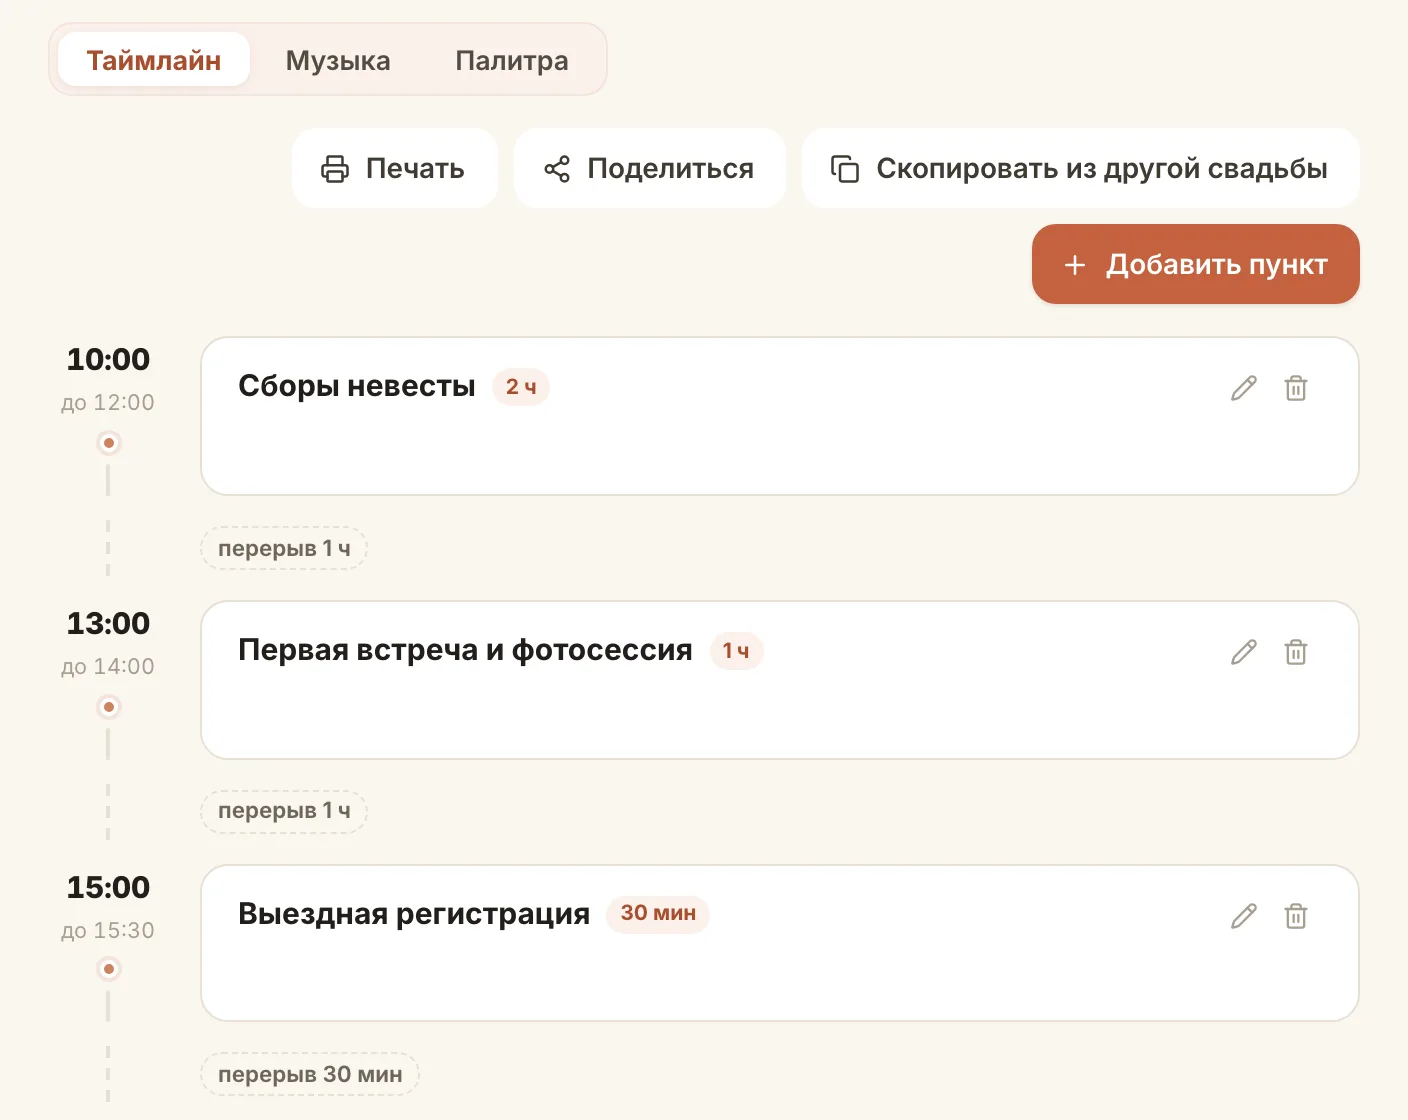Viewport: 1408px width, 1120px height.
Task: Click the Добавить пункт button
Action: (x=1195, y=264)
